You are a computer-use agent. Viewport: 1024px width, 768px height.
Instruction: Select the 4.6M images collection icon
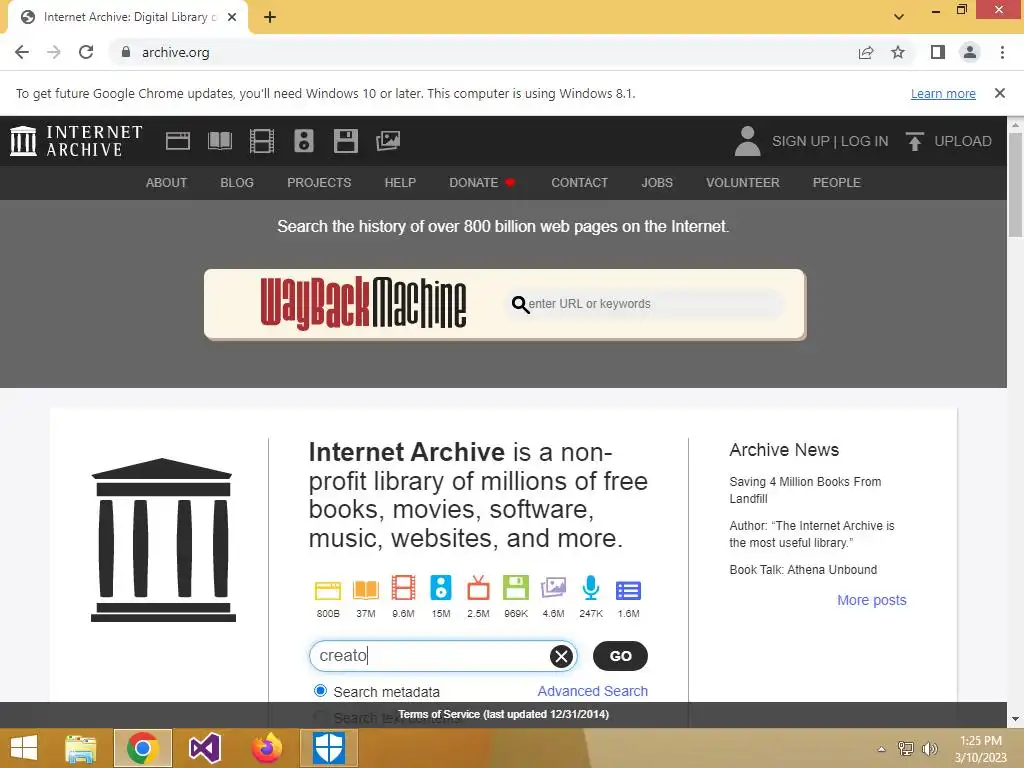pyautogui.click(x=553, y=588)
